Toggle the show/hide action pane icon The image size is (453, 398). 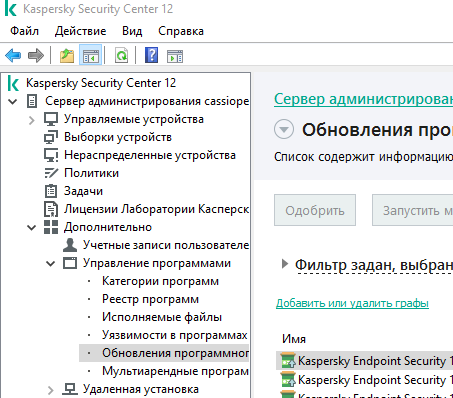click(x=175, y=56)
